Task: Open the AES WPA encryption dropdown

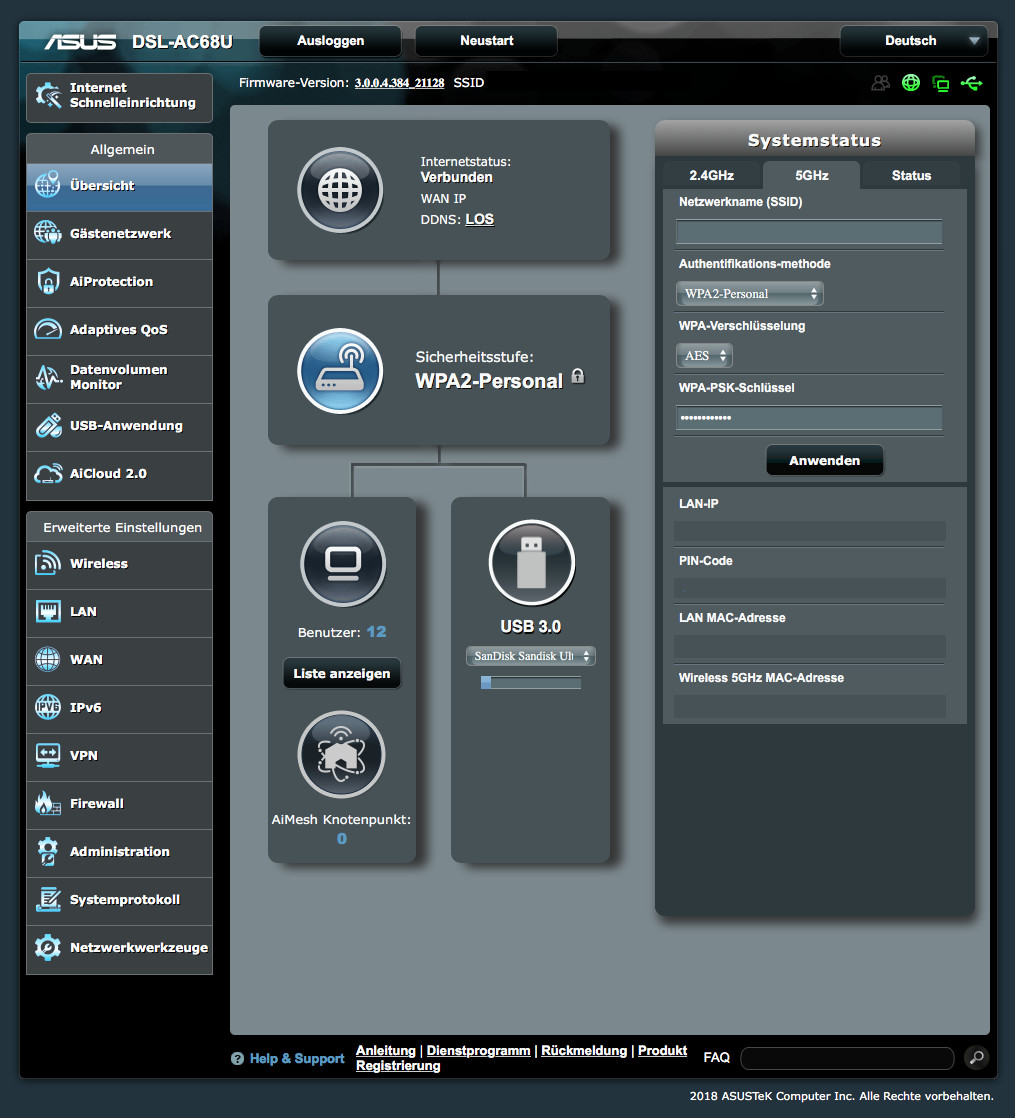Action: [x=704, y=356]
